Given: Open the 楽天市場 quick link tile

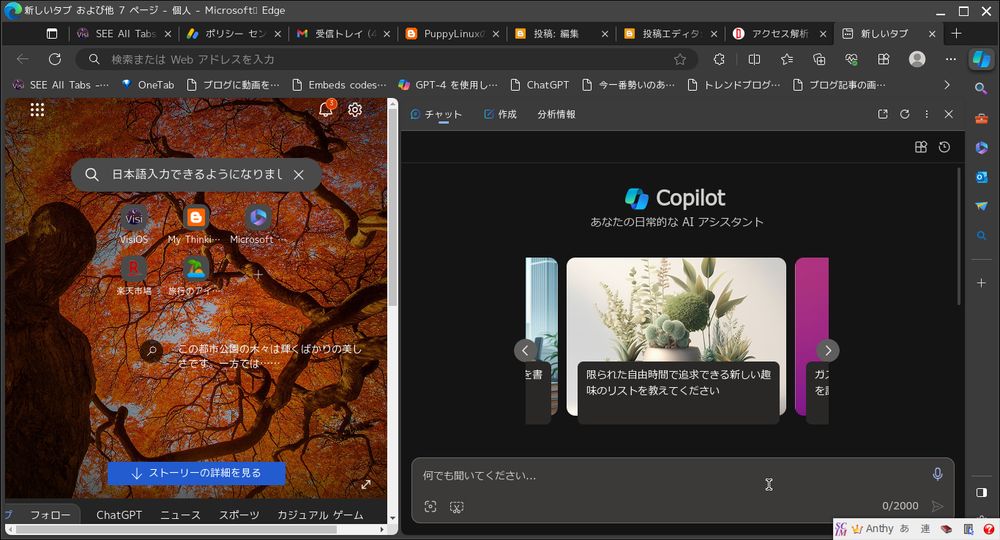Looking at the screenshot, I should pos(134,276).
